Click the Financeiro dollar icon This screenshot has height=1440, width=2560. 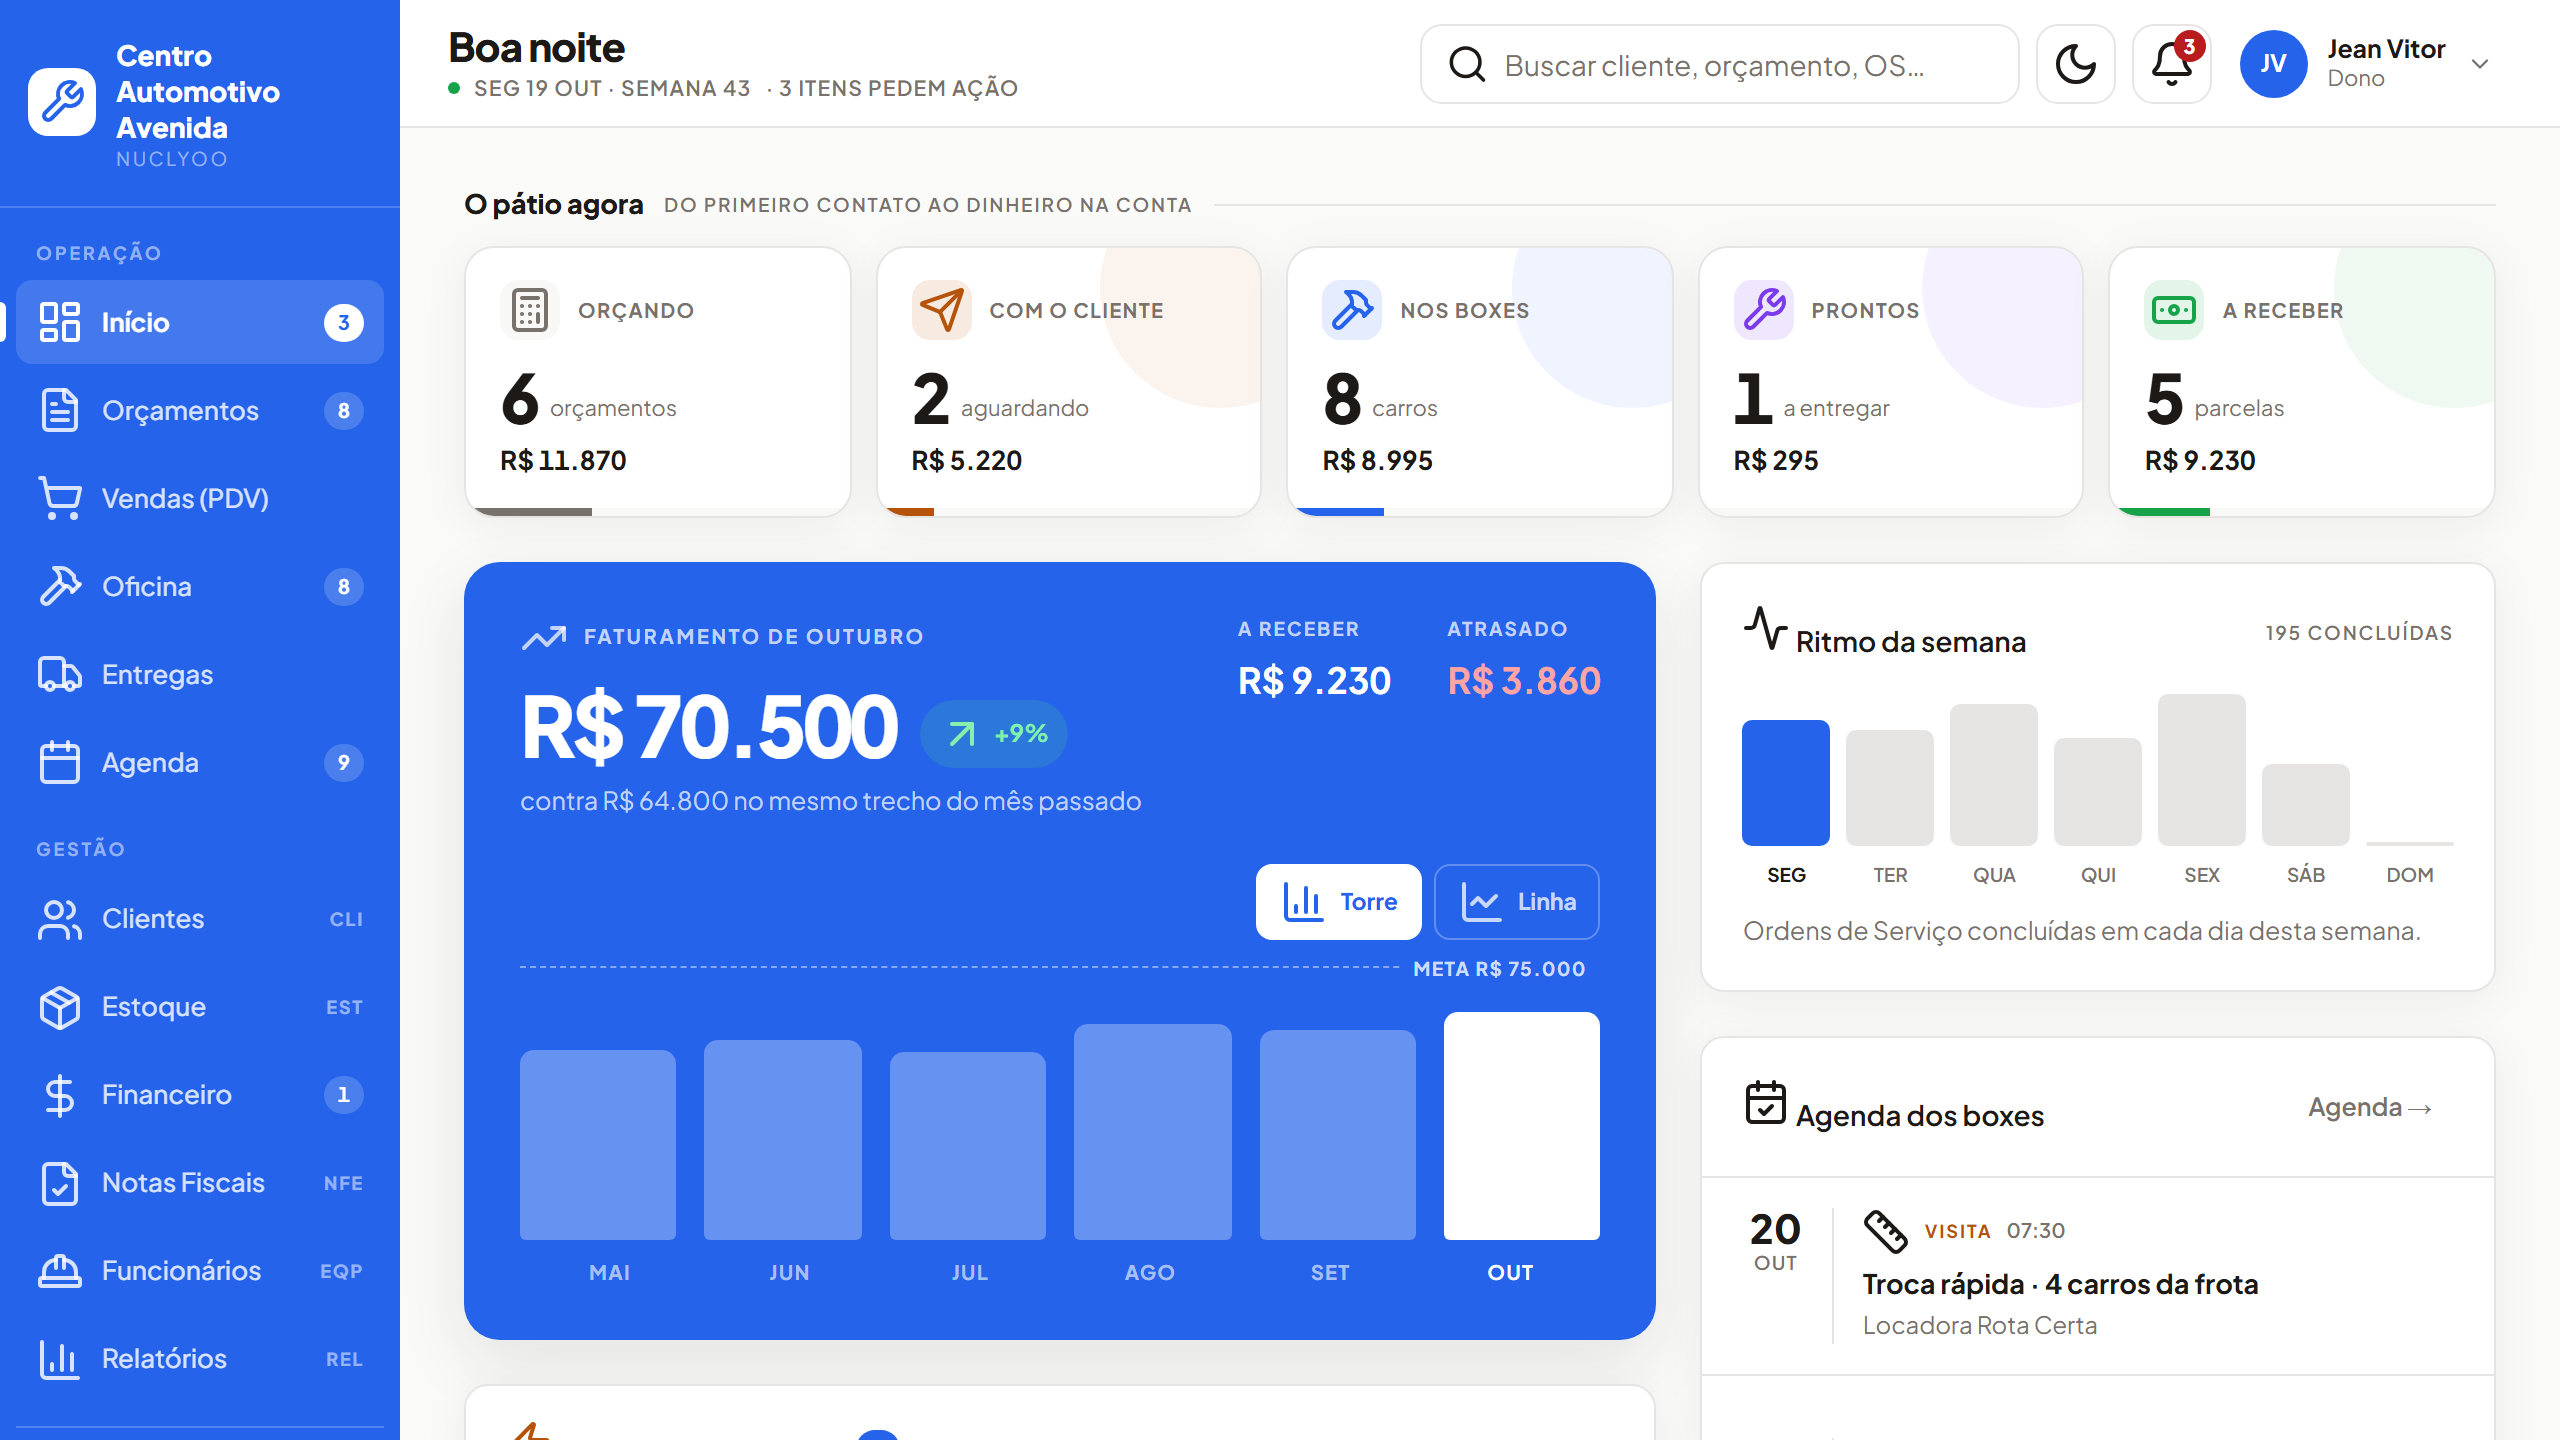(60, 1095)
